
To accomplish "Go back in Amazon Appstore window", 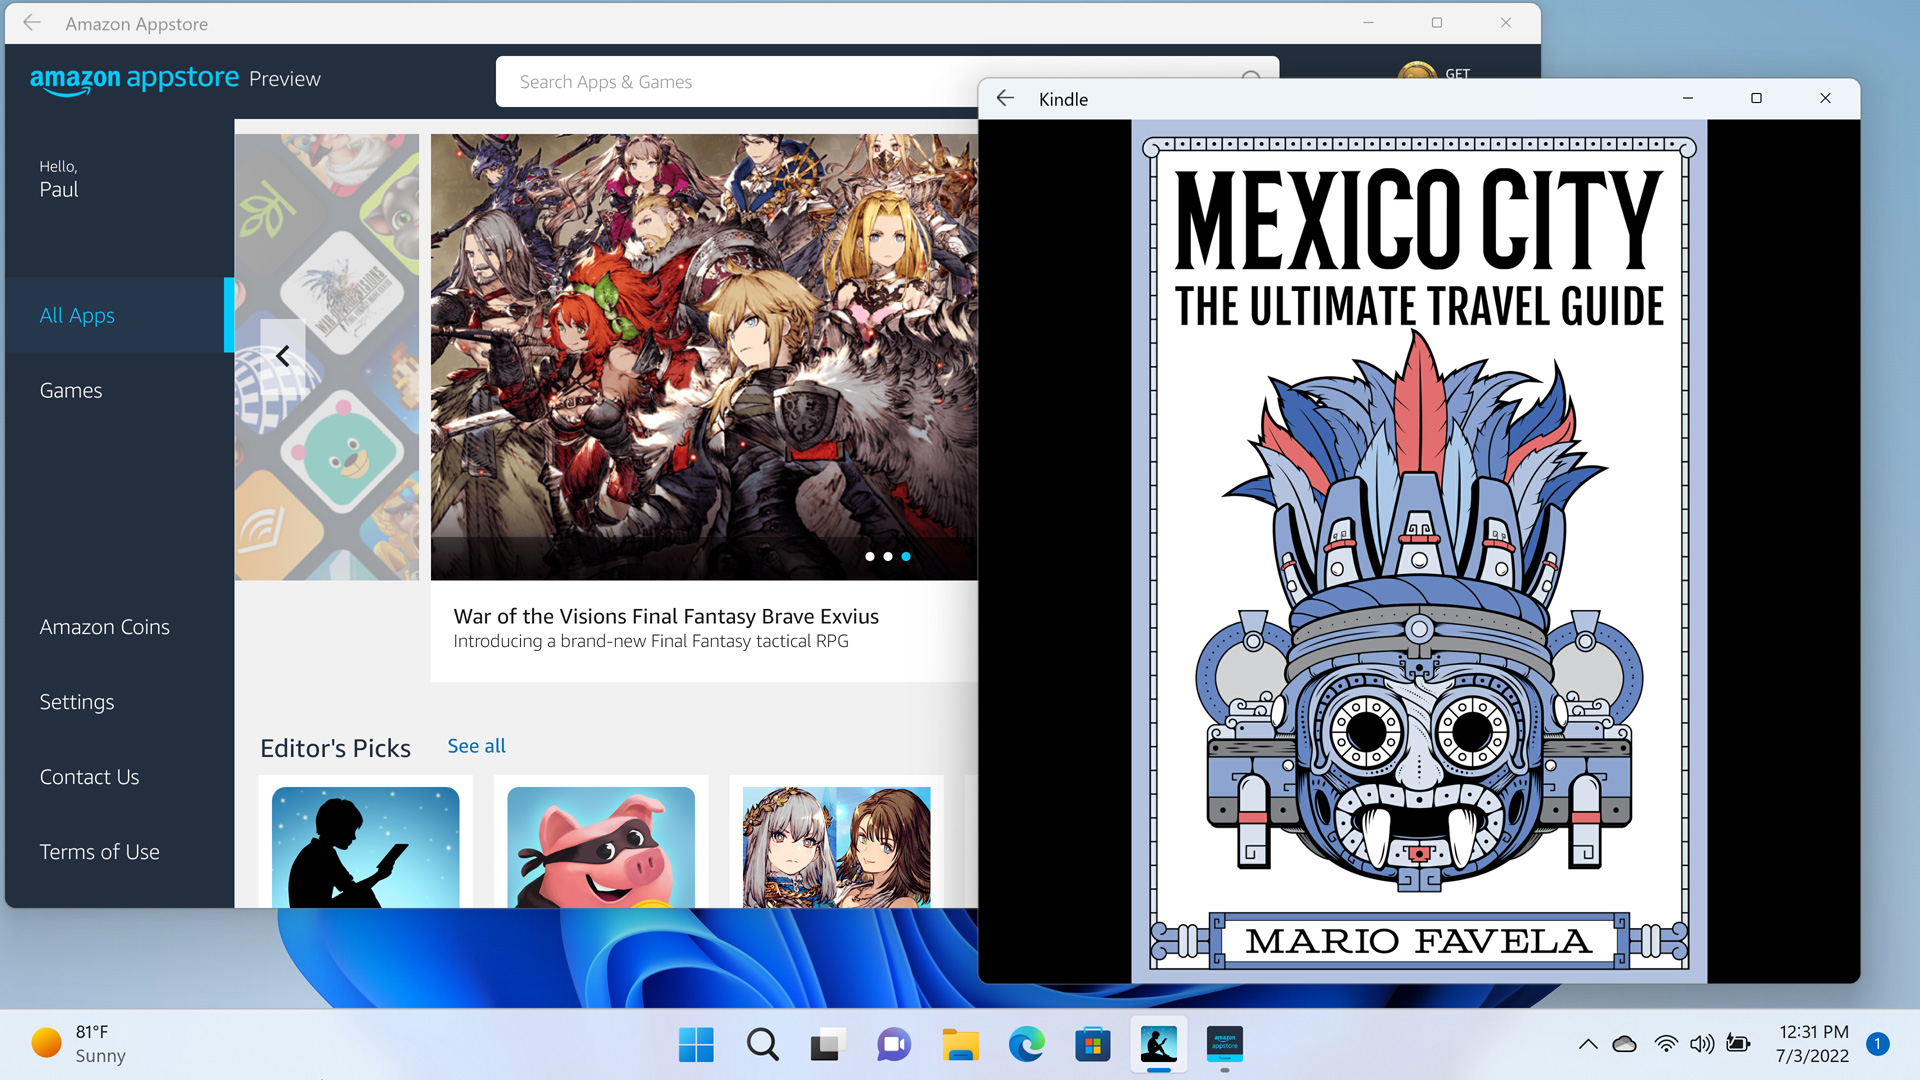I will pos(32,23).
